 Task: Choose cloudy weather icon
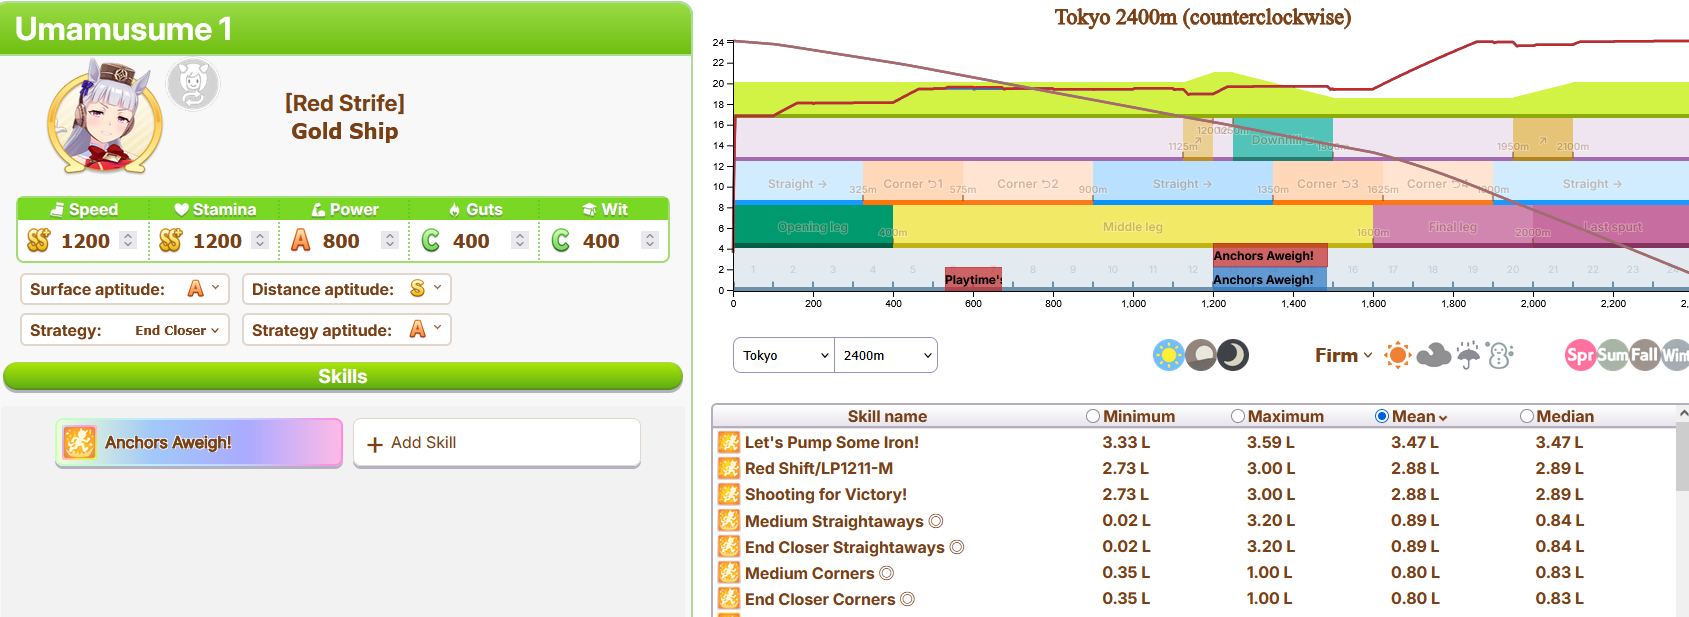[x=1433, y=355]
